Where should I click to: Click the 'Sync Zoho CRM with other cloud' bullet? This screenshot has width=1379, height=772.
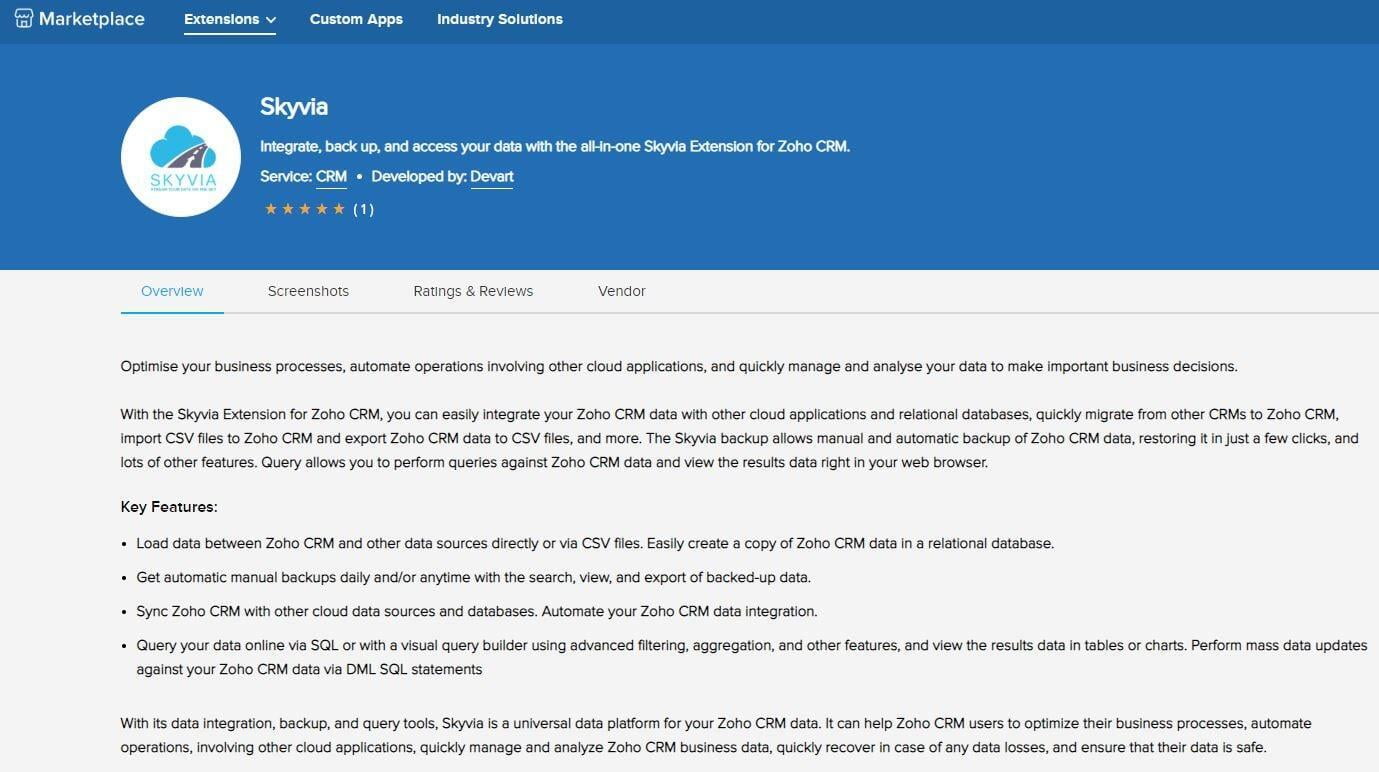(x=477, y=611)
